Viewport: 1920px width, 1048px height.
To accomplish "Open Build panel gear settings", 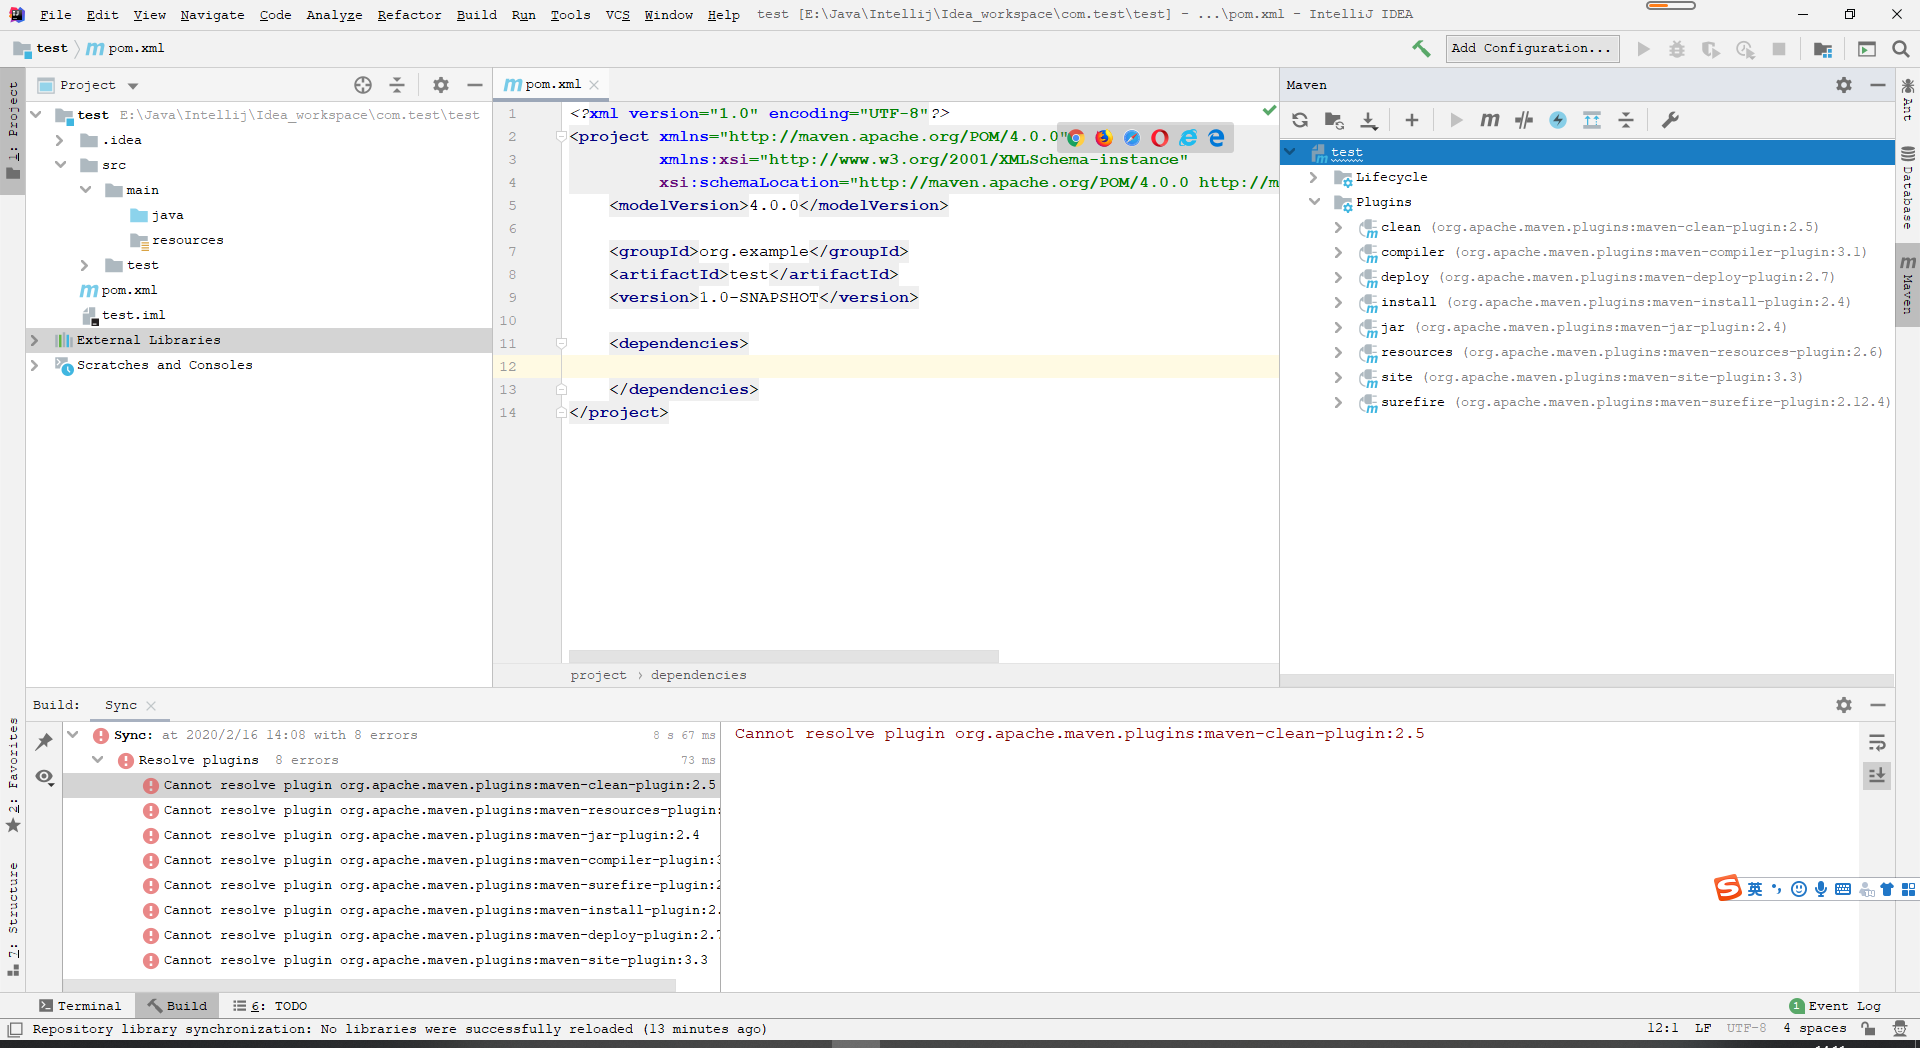I will click(x=1844, y=705).
